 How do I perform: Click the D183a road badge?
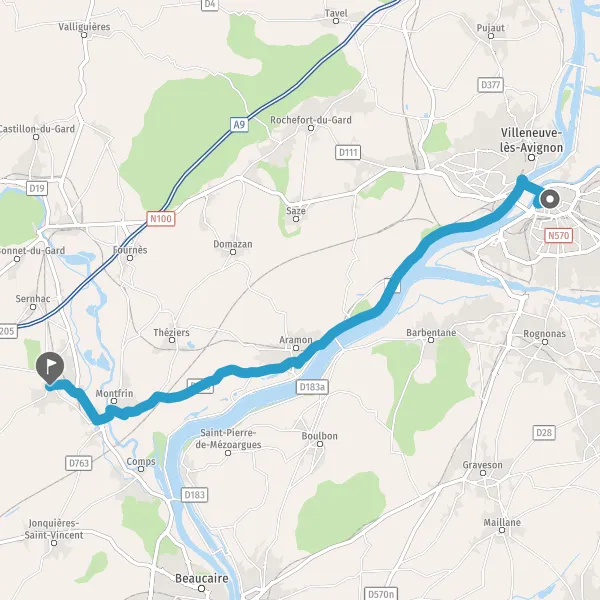(312, 387)
